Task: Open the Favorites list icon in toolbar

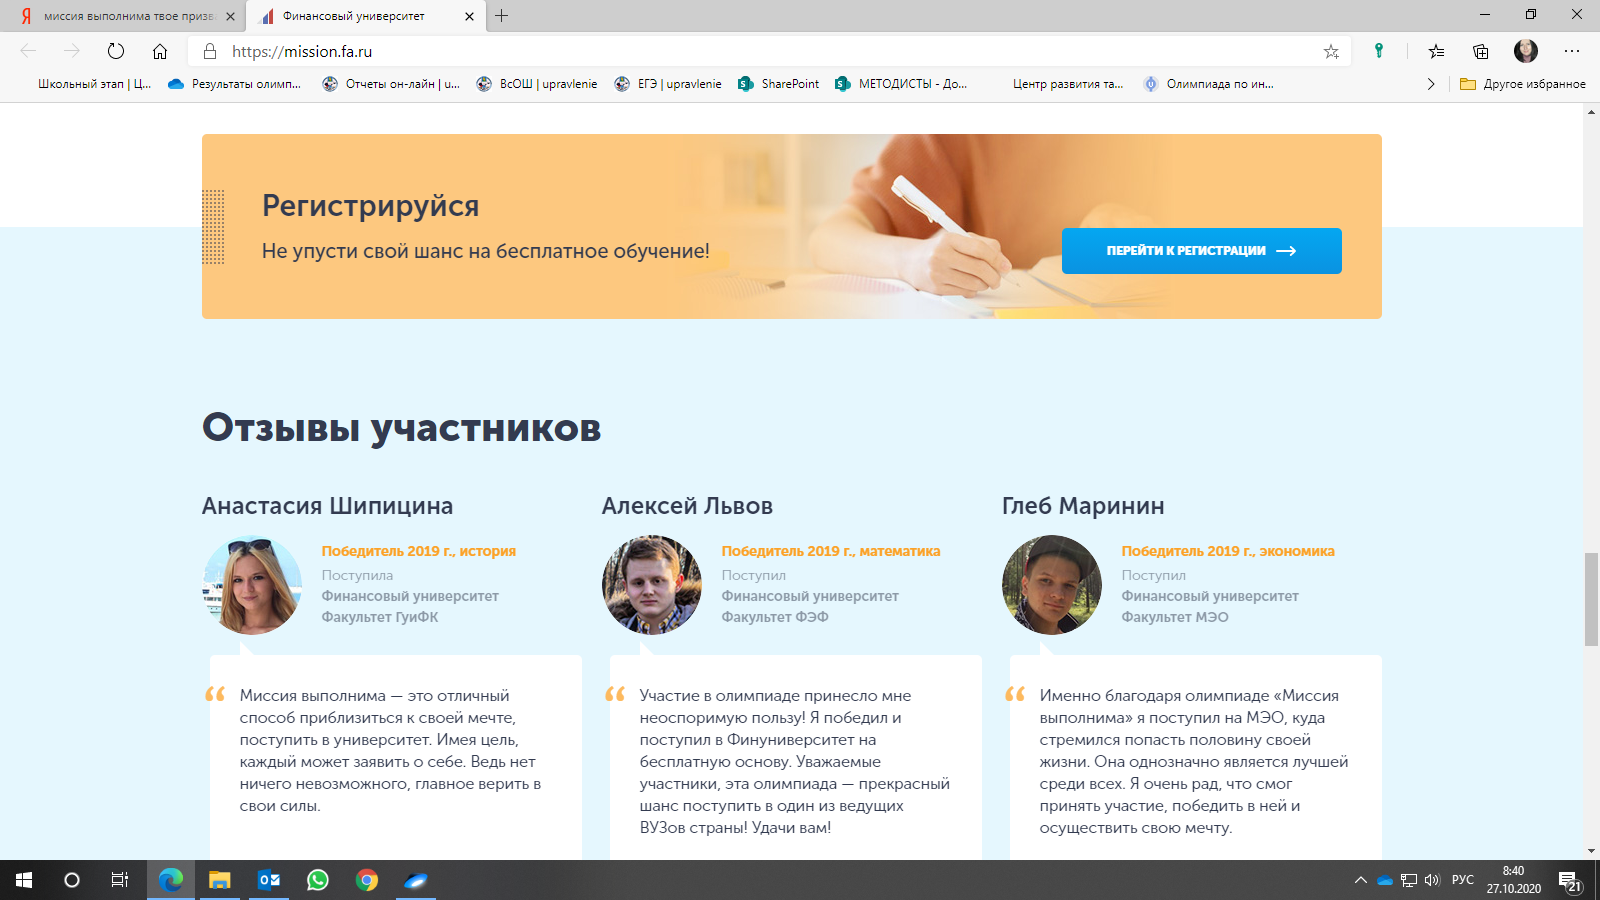Action: [1436, 51]
